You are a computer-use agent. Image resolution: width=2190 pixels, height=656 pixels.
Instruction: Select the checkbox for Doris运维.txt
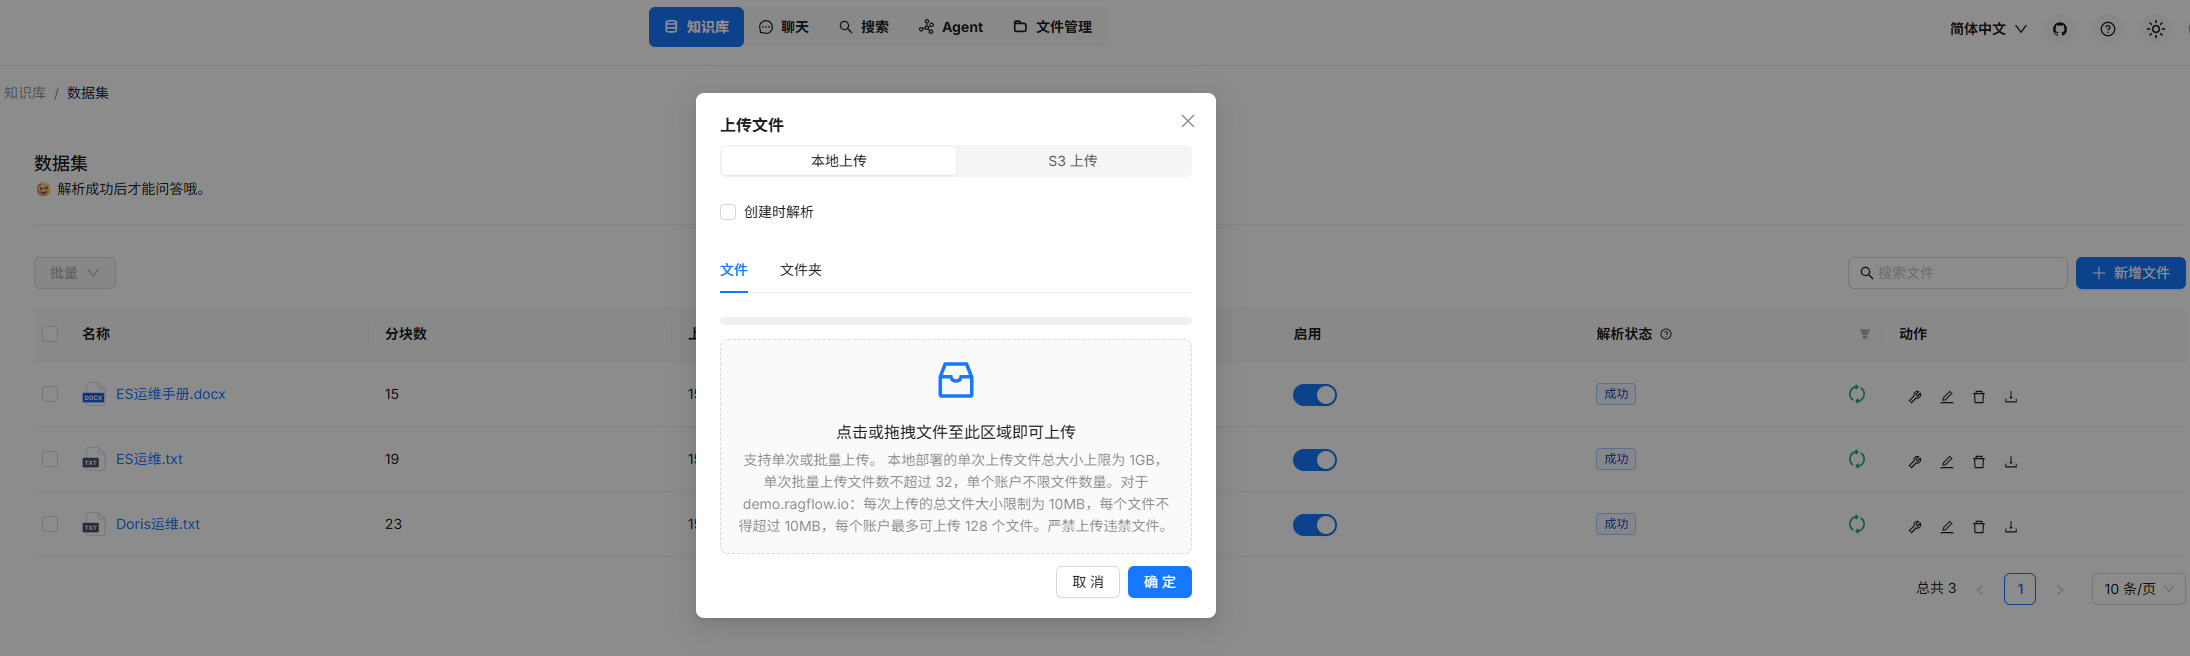(50, 524)
